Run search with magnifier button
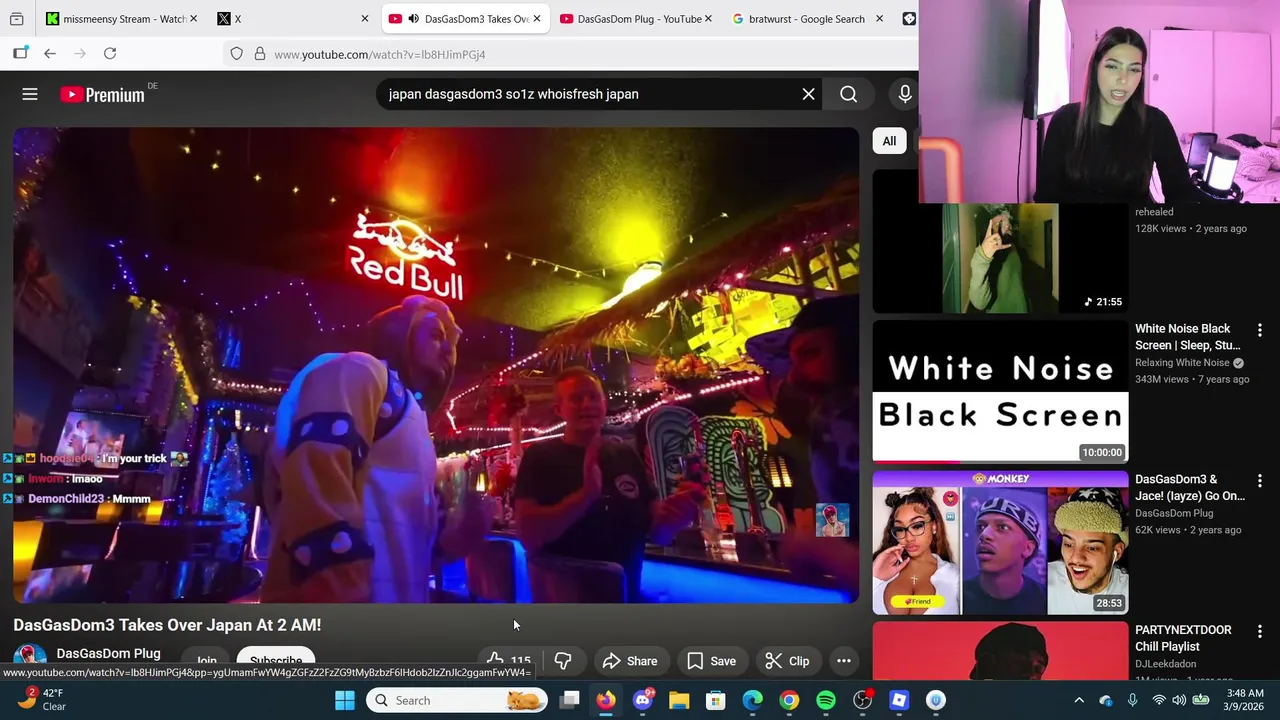1280x720 pixels. [x=848, y=94]
